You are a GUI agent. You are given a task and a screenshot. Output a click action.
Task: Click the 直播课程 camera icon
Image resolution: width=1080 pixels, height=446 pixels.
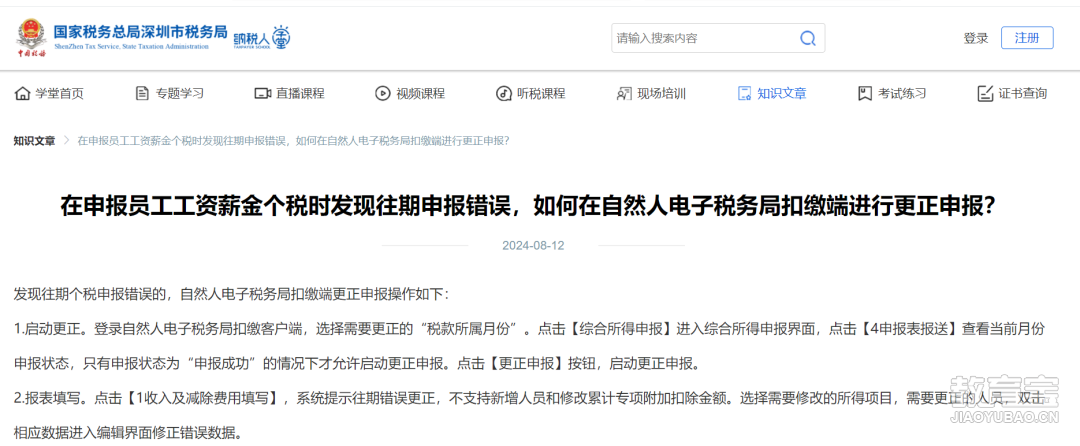tap(262, 94)
